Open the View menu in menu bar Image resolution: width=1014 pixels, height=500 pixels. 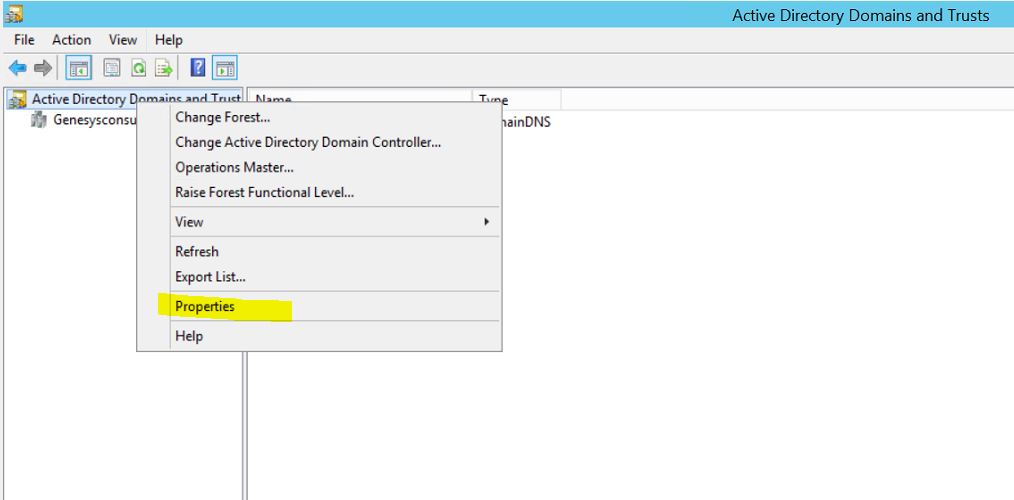tap(123, 40)
